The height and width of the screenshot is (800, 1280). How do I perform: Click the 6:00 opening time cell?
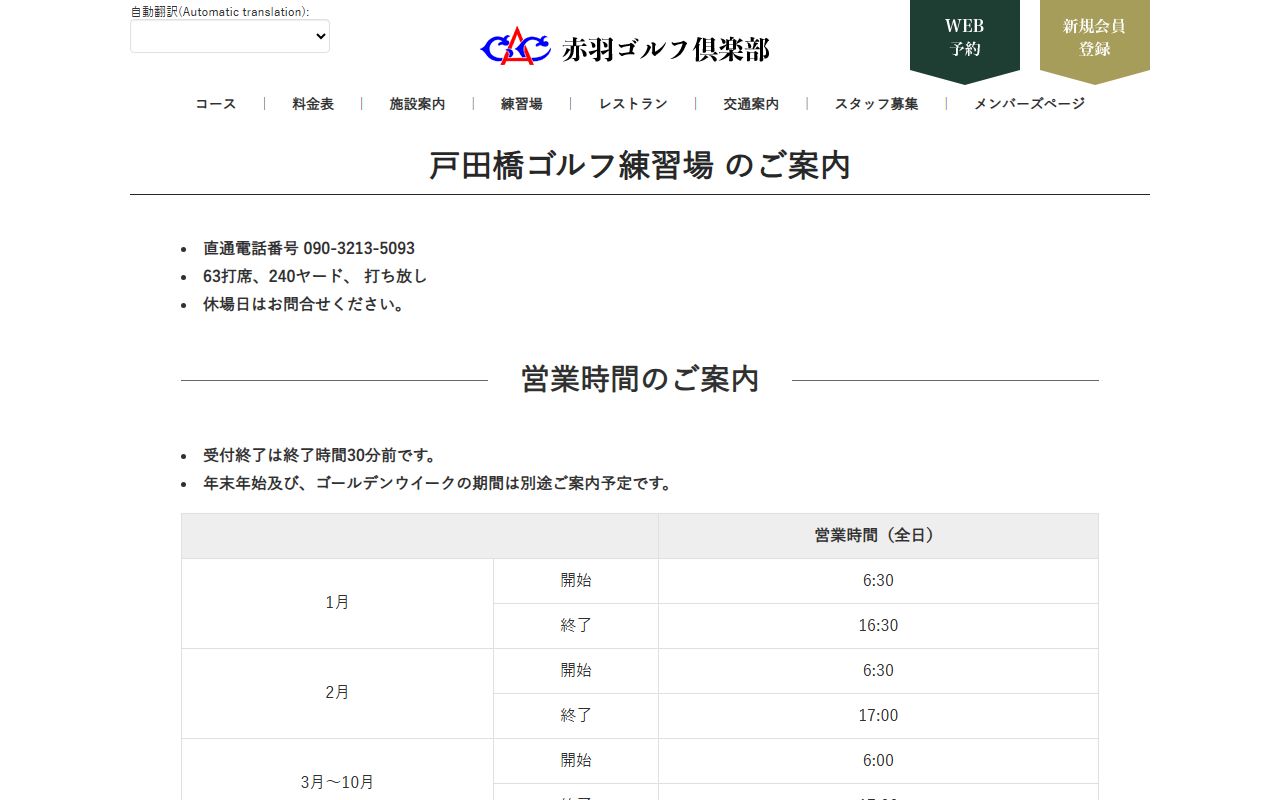pos(878,761)
